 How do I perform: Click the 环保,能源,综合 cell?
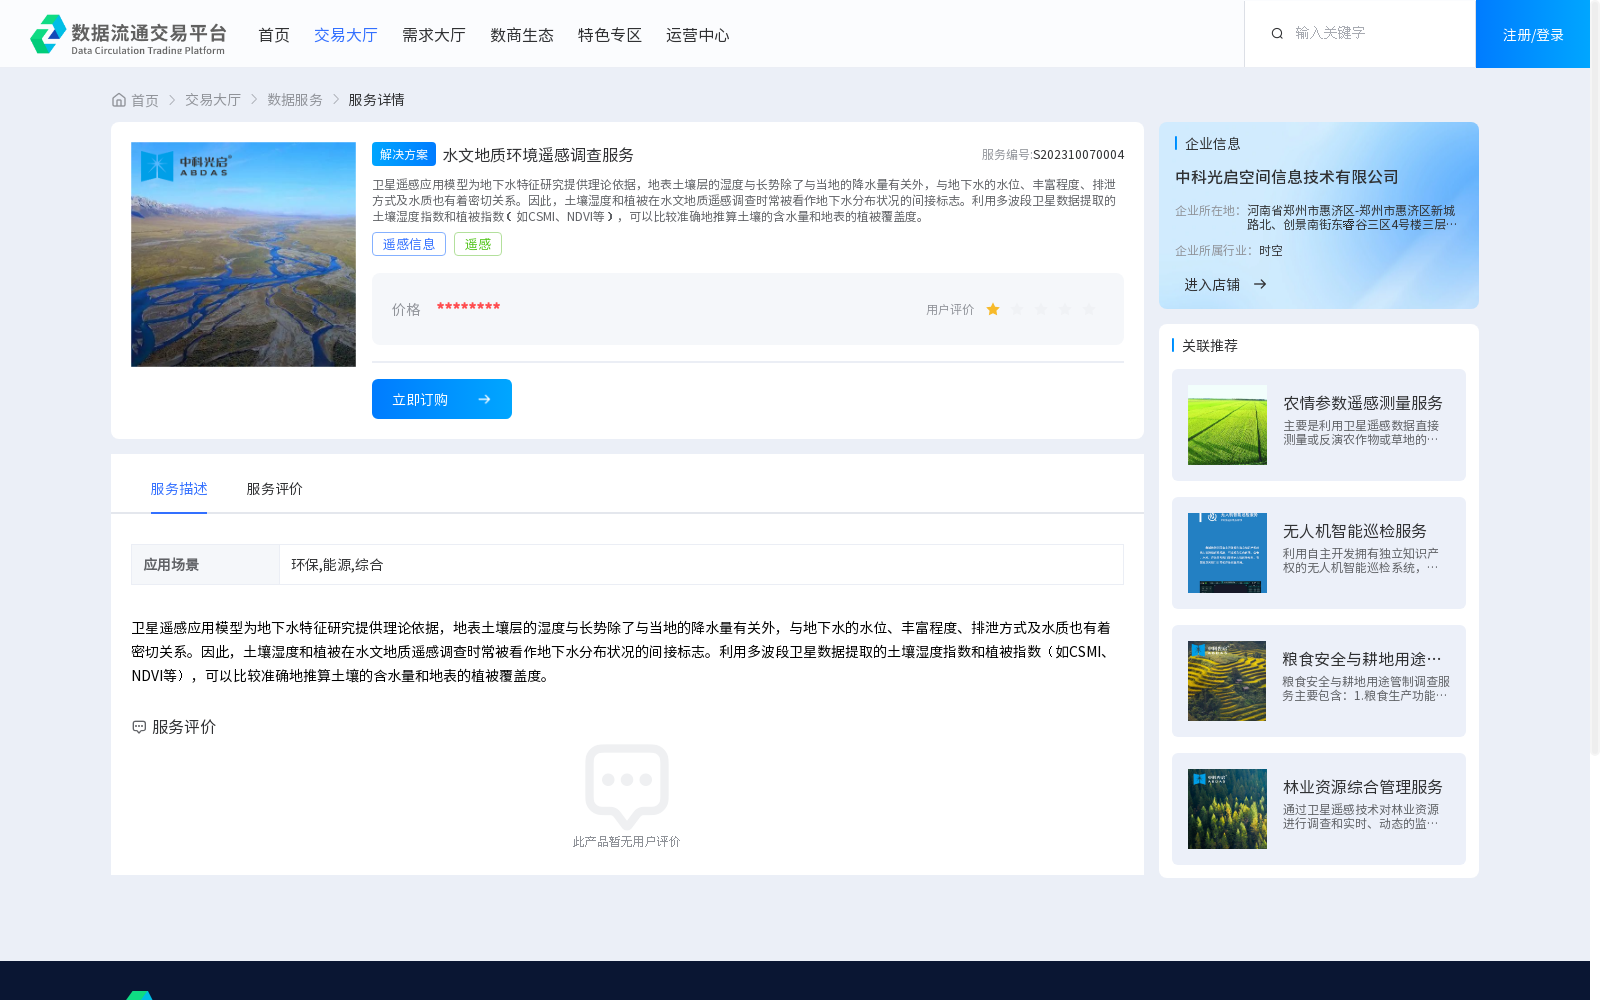(701, 564)
